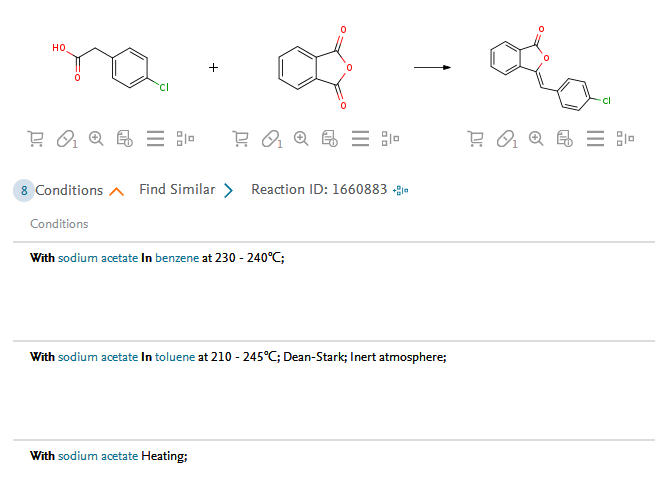Click structure options icon under first reactant
Screen dimensions: 655x499
pos(185,139)
